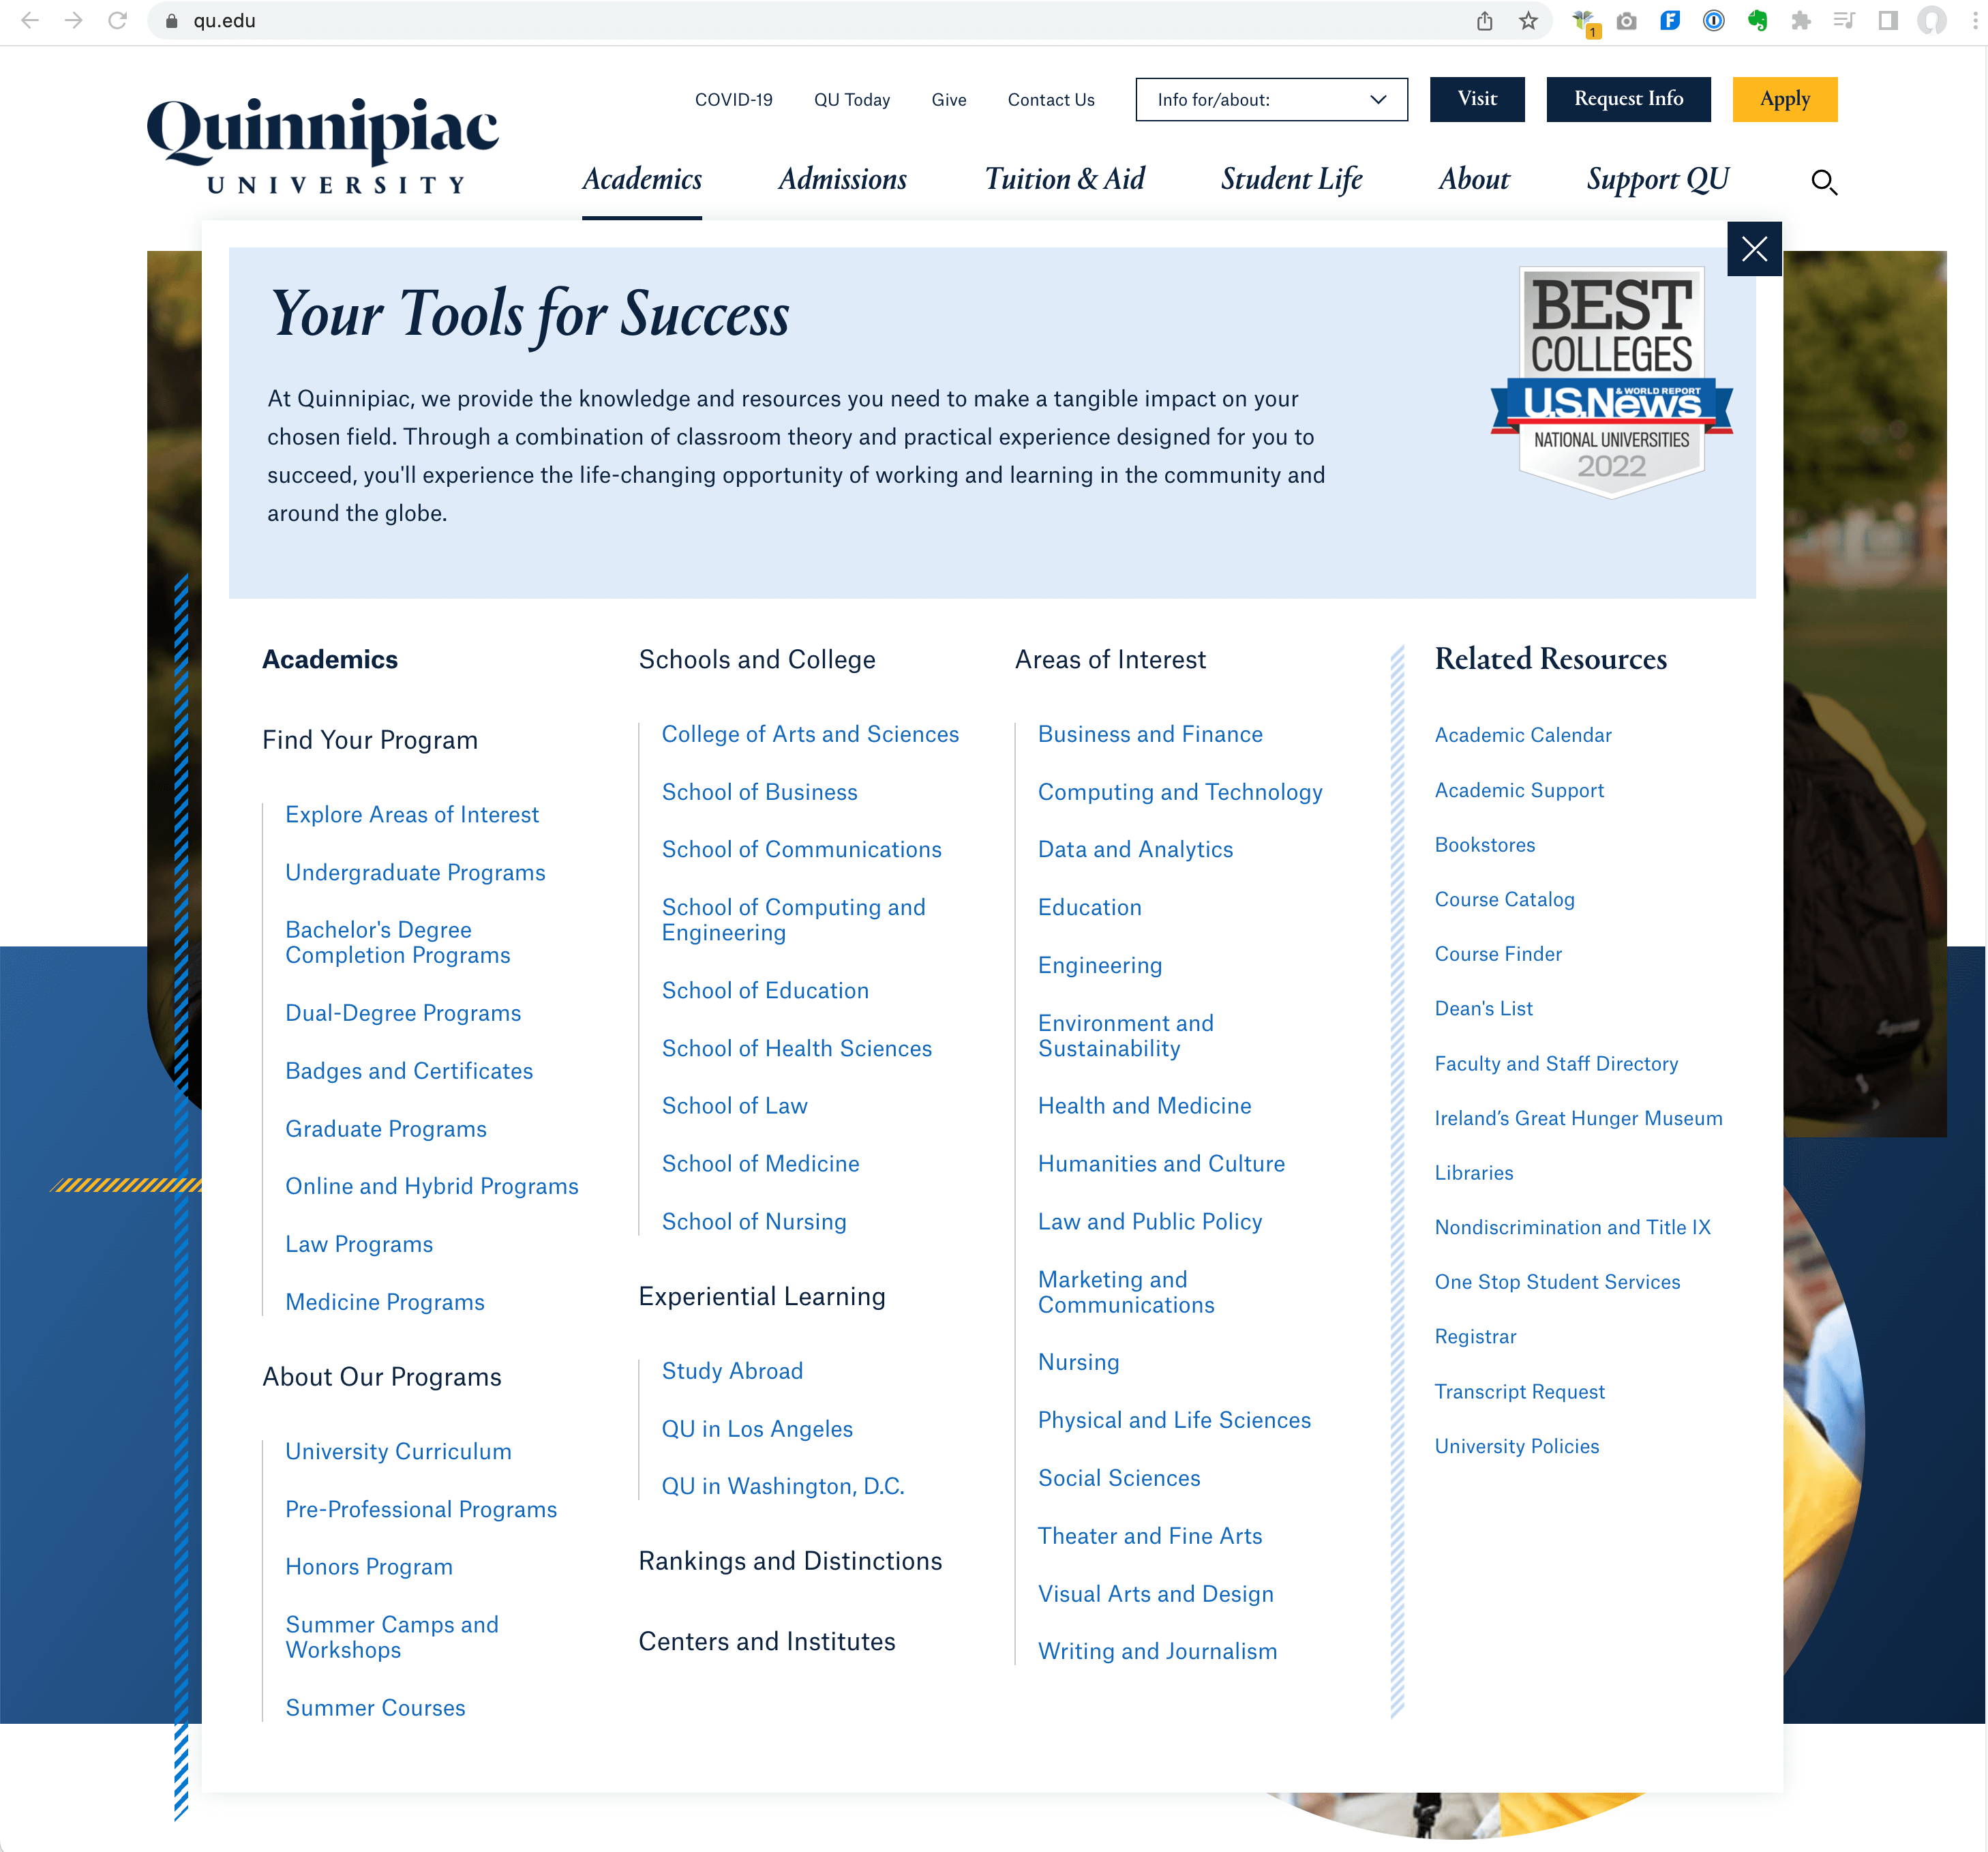
Task: Select the Student Life menu item
Action: click(1290, 181)
